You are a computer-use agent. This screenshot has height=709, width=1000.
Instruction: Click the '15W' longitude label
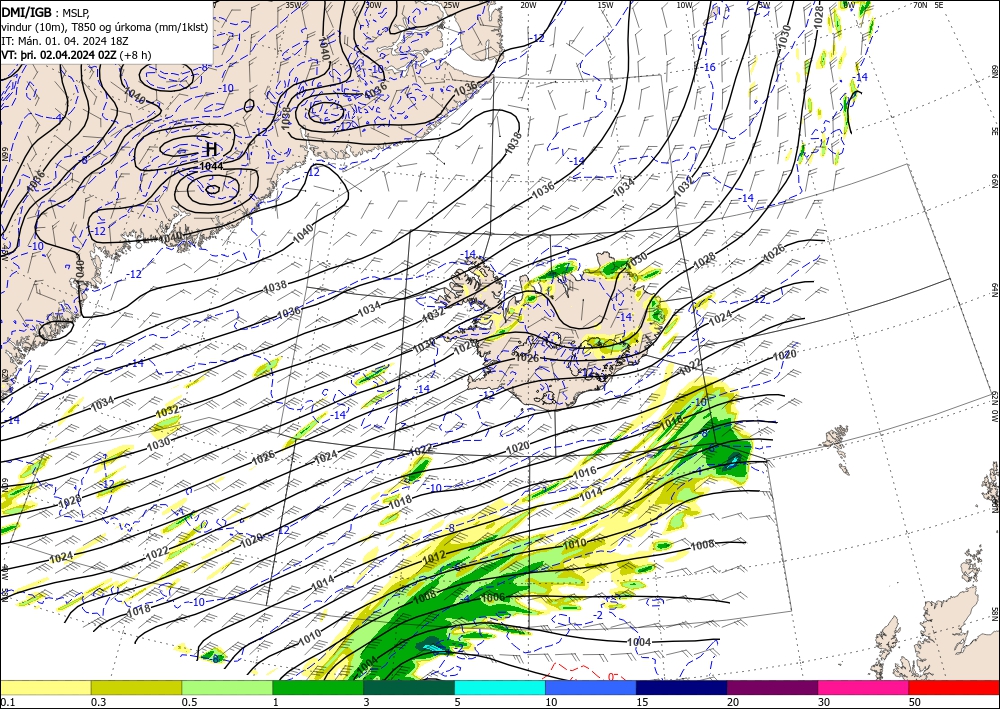[605, 5]
